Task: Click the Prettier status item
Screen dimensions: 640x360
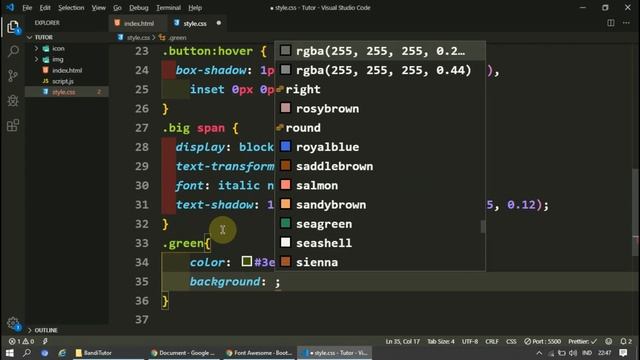Action: 582,341
